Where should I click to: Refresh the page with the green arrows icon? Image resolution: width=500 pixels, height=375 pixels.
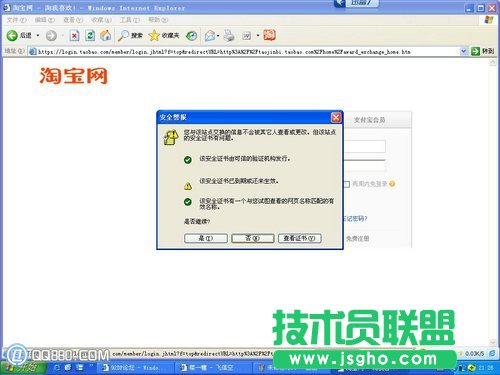[x=90, y=35]
